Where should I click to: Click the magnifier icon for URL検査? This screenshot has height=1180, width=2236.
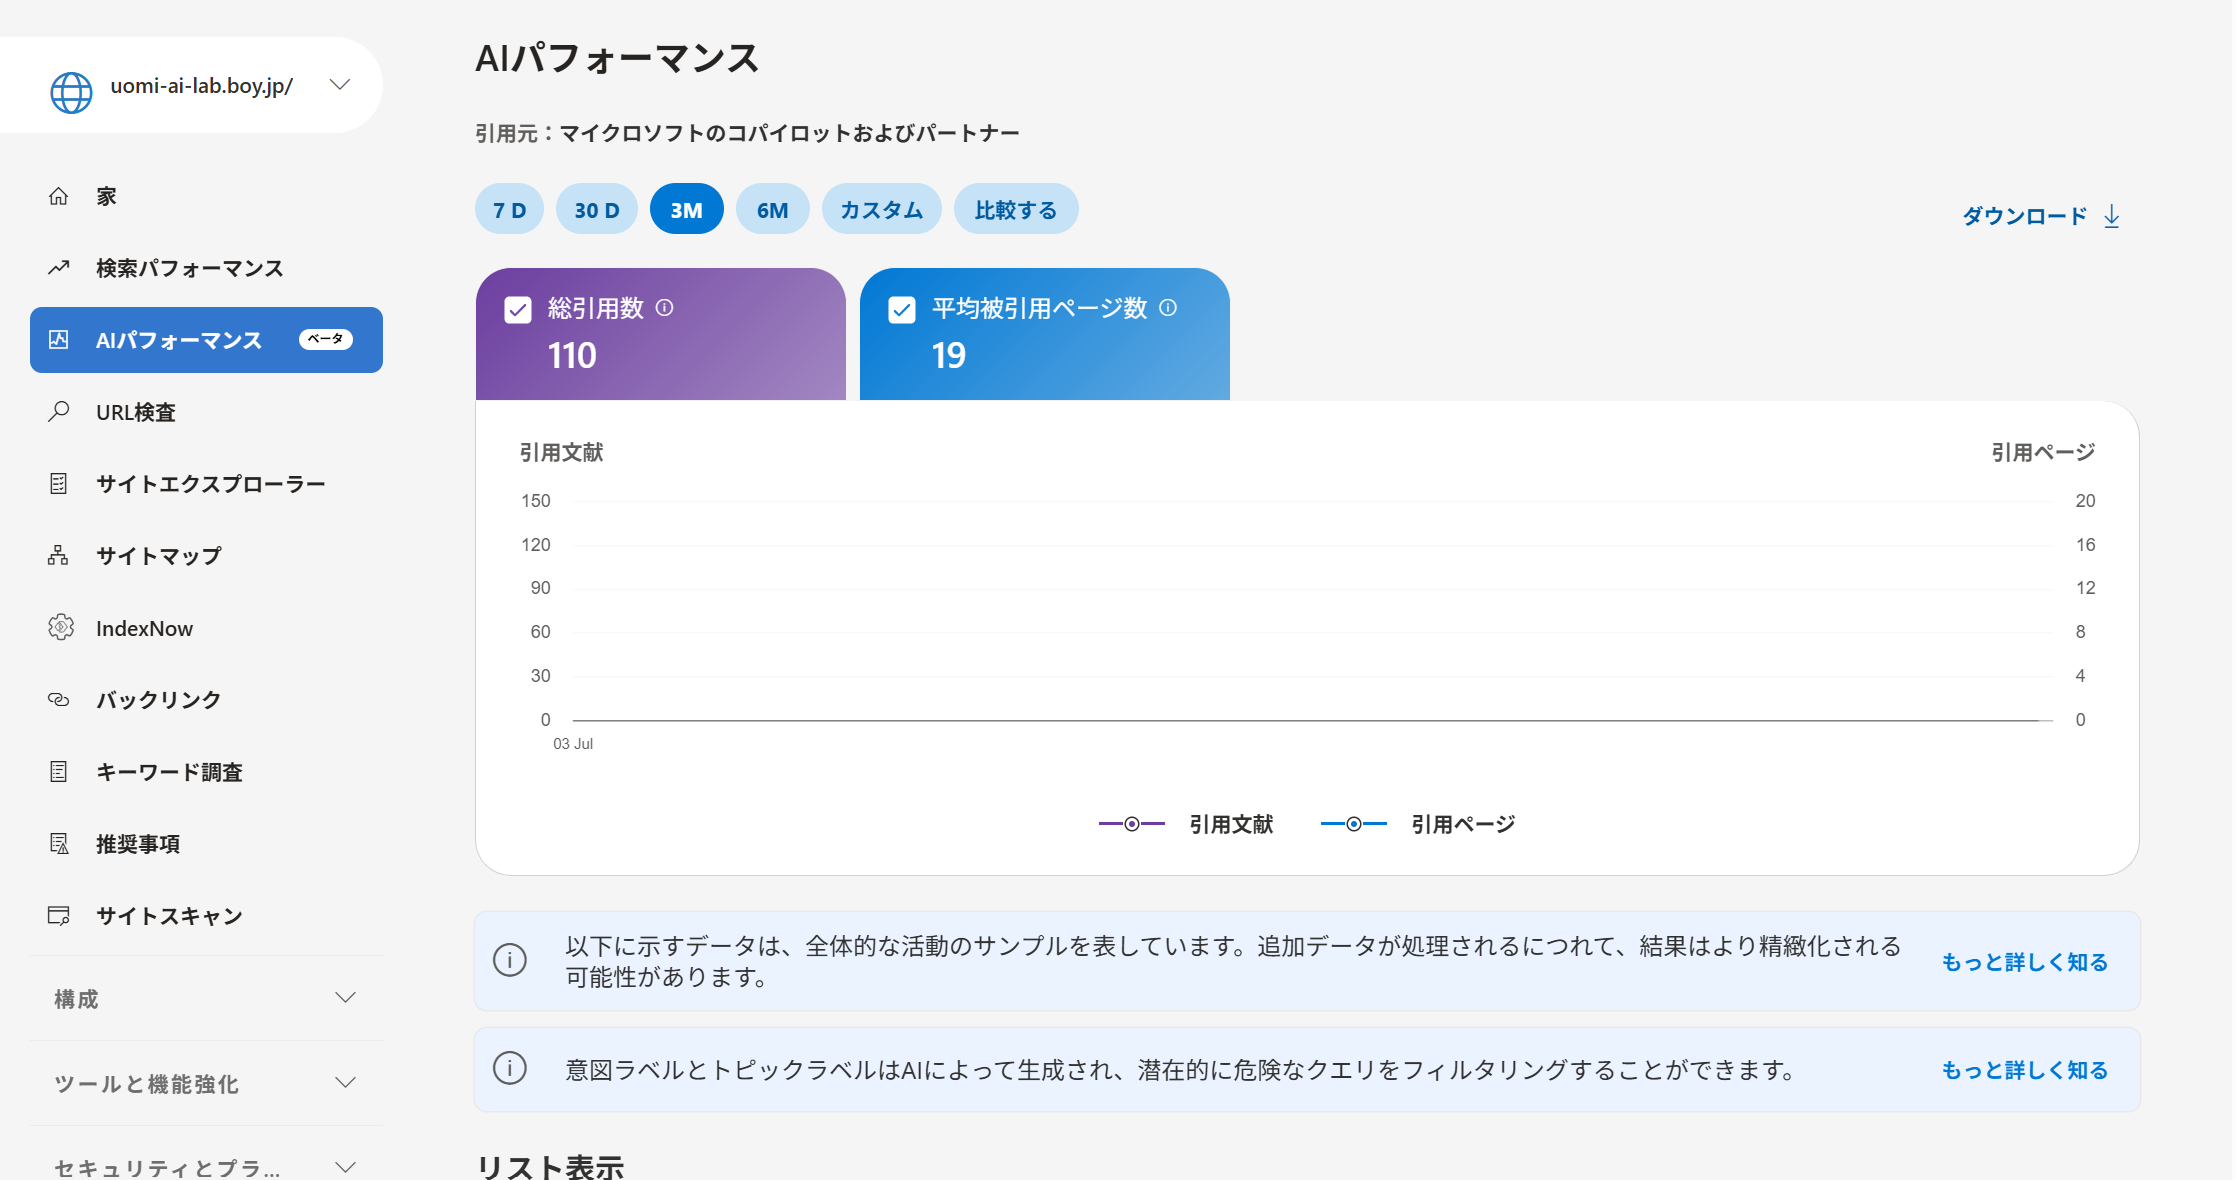point(59,411)
